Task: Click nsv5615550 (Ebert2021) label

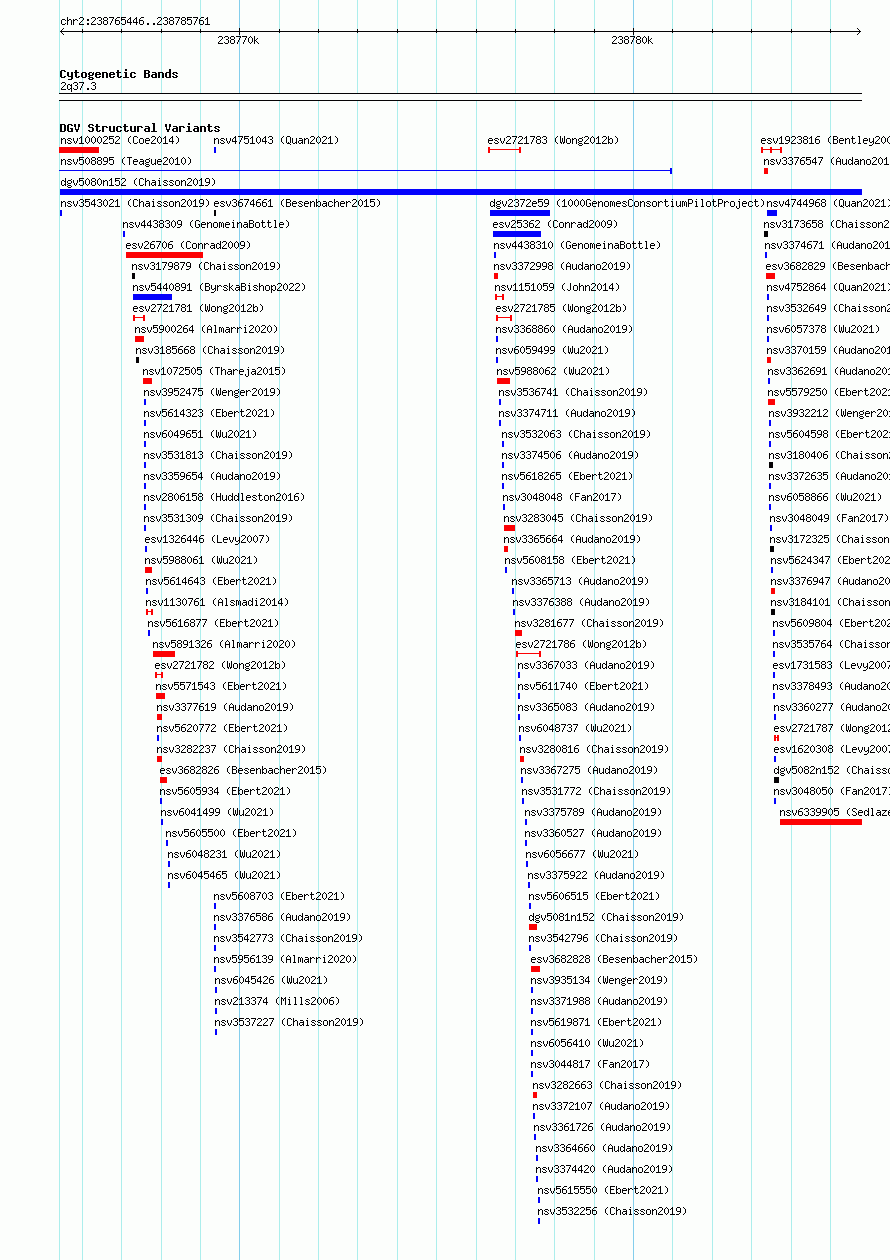Action: pyautogui.click(x=603, y=1191)
